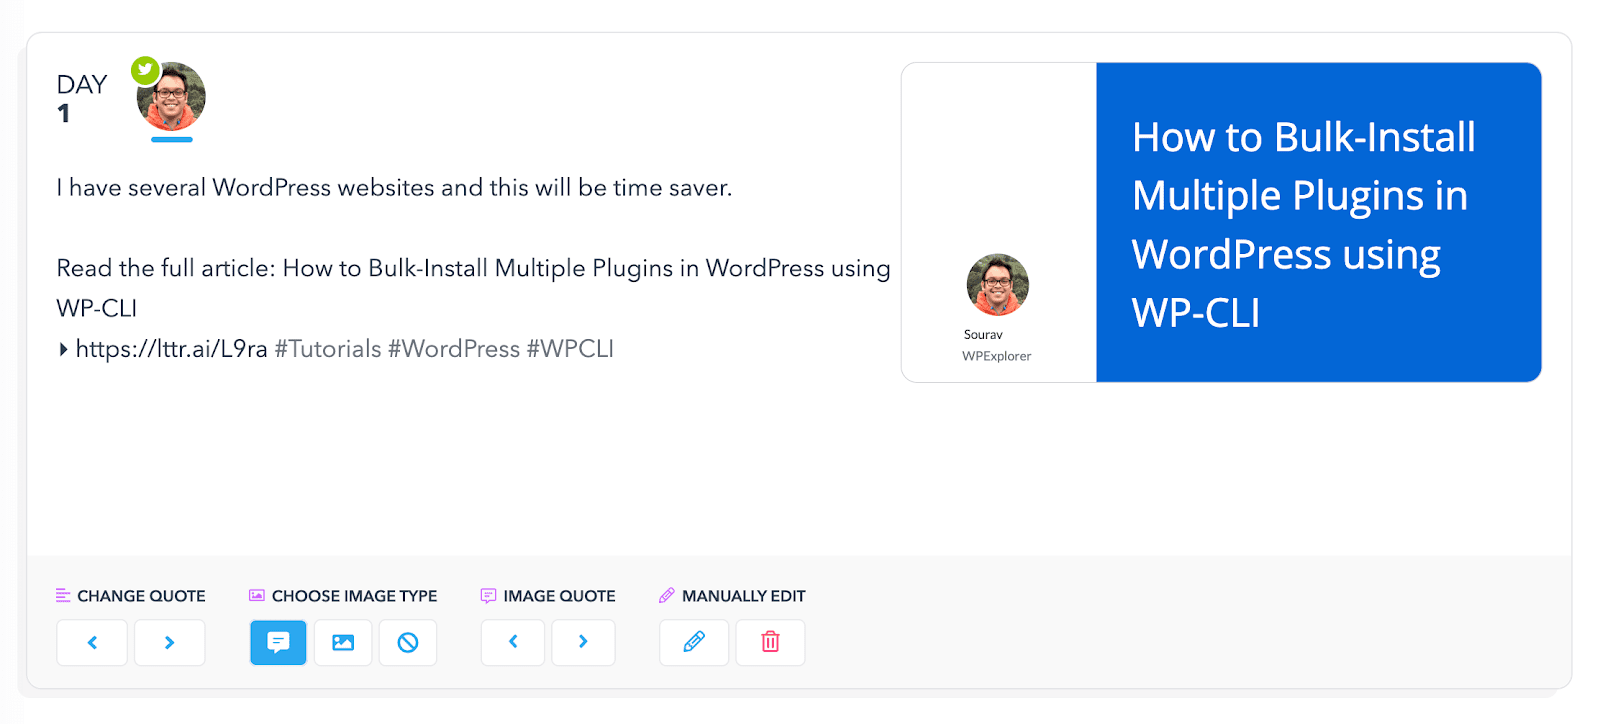Screen dimensions: 1600x724
Task: Open the https://lttr.ai/L9ra short link
Action: 172,349
